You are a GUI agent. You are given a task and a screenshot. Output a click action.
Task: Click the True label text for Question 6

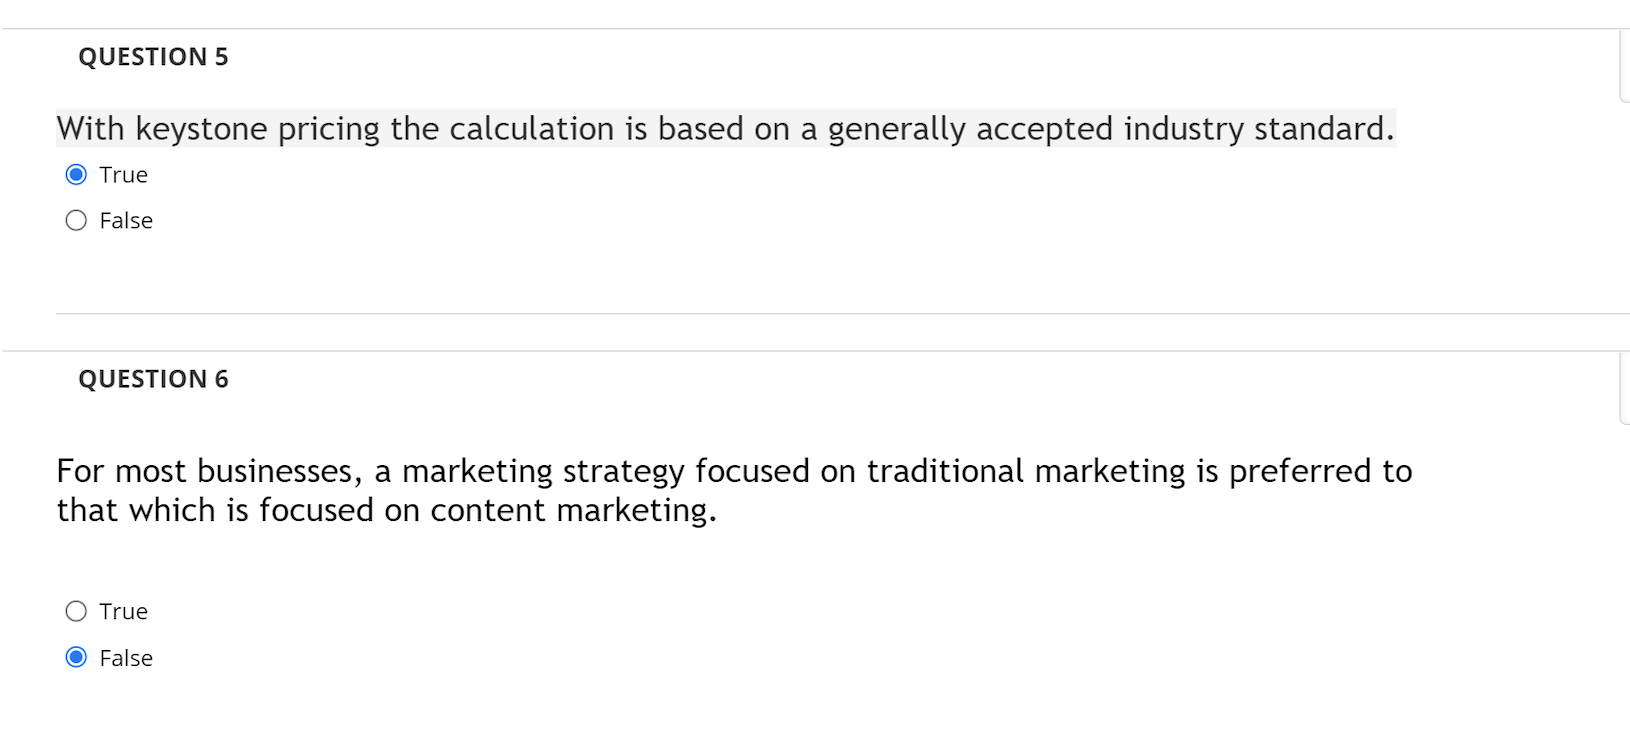(122, 611)
